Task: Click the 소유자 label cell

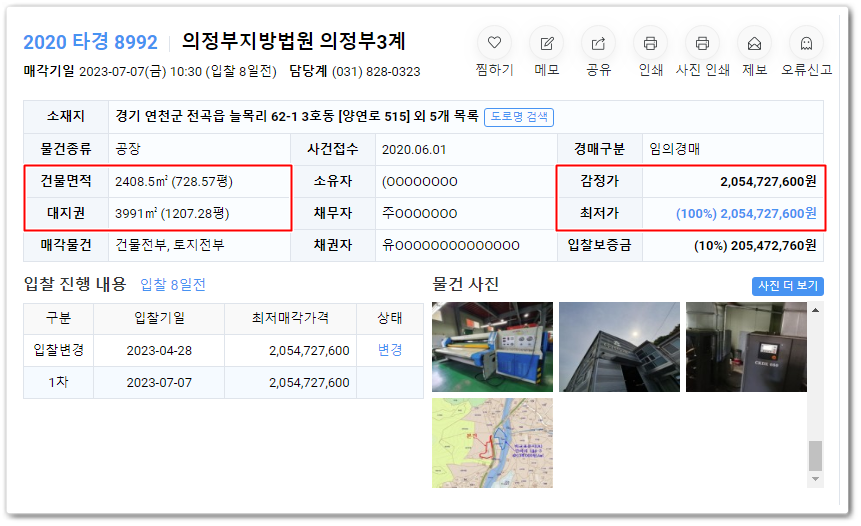Action: coord(333,182)
